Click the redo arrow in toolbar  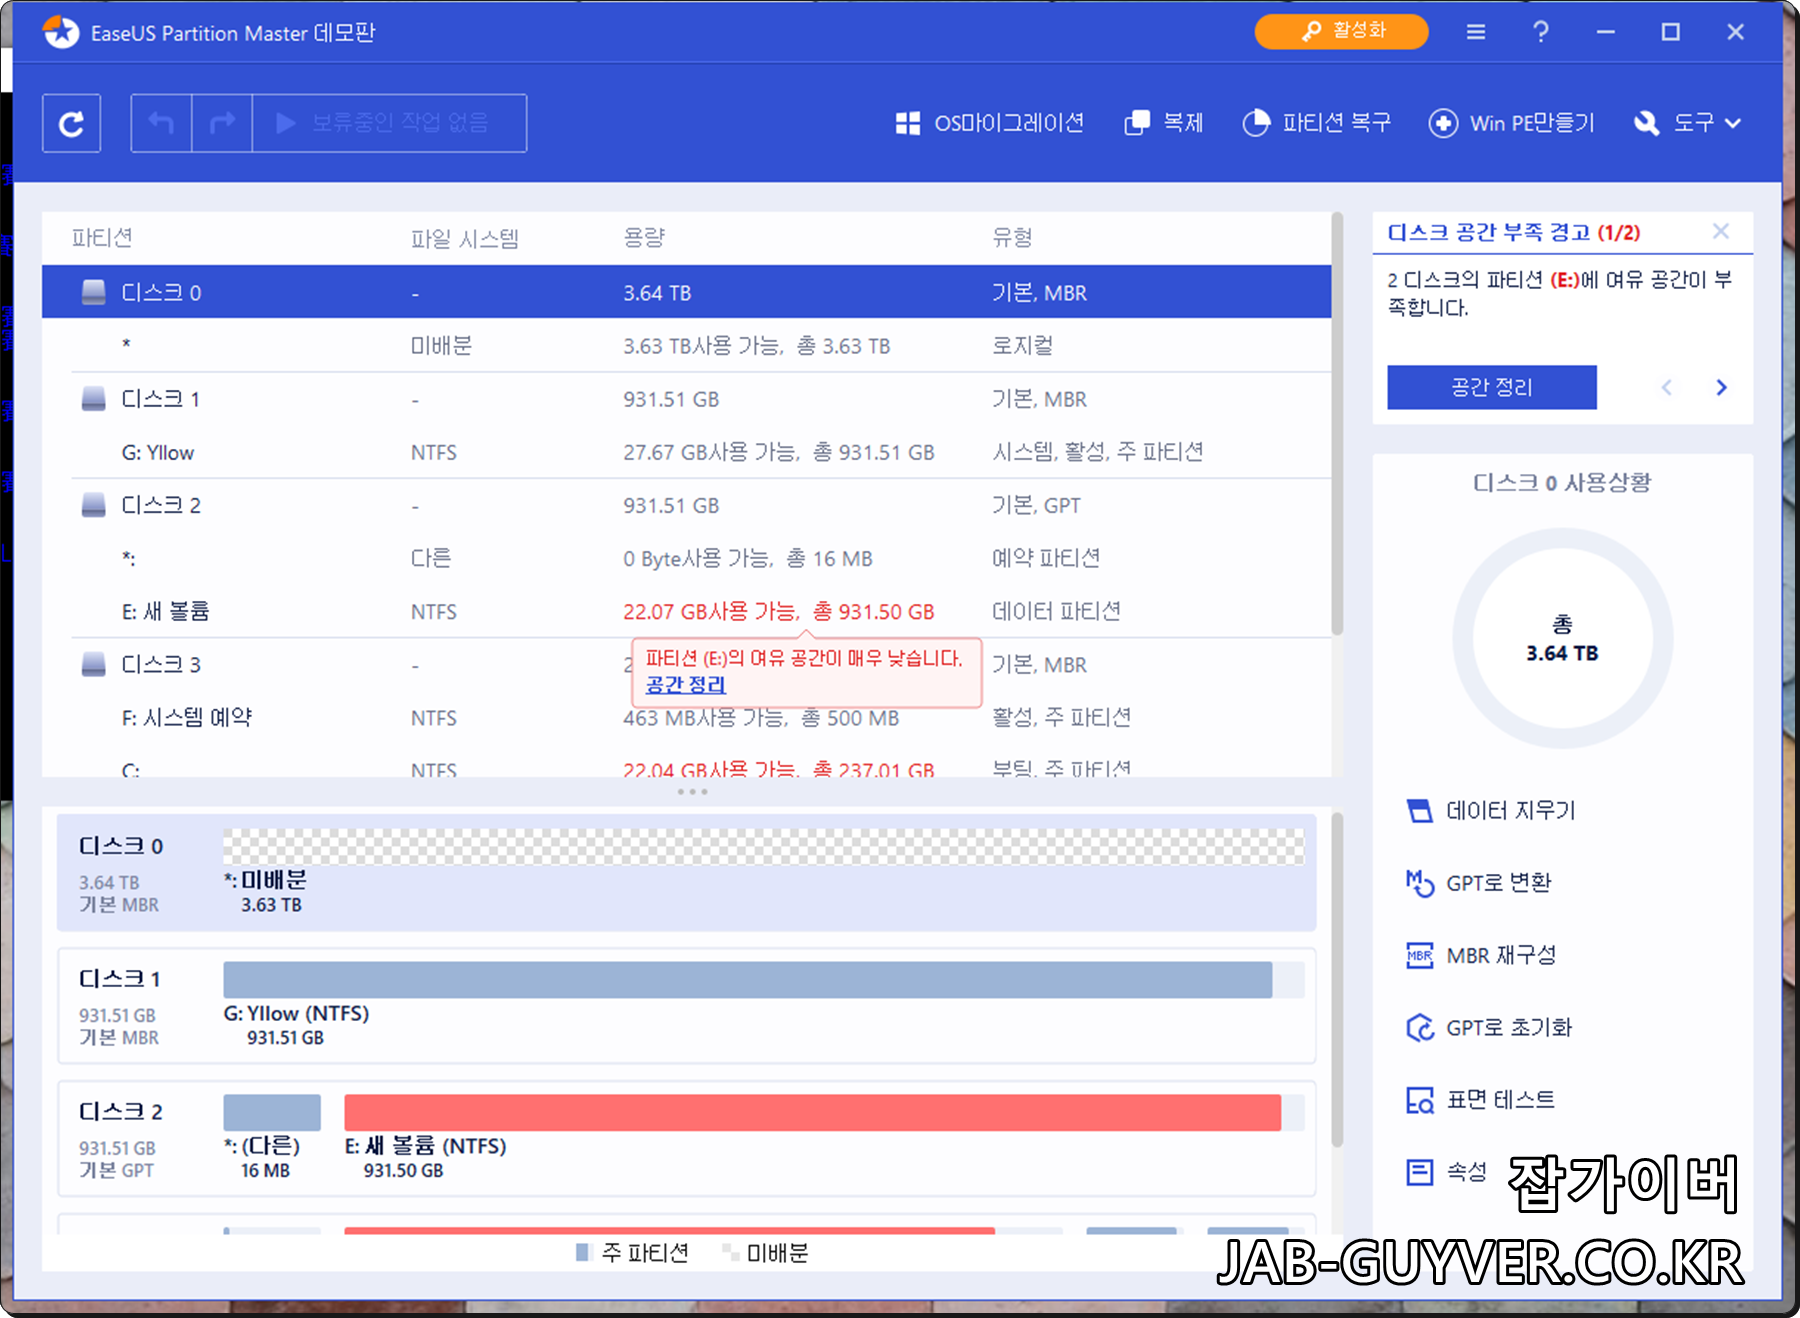click(x=222, y=123)
